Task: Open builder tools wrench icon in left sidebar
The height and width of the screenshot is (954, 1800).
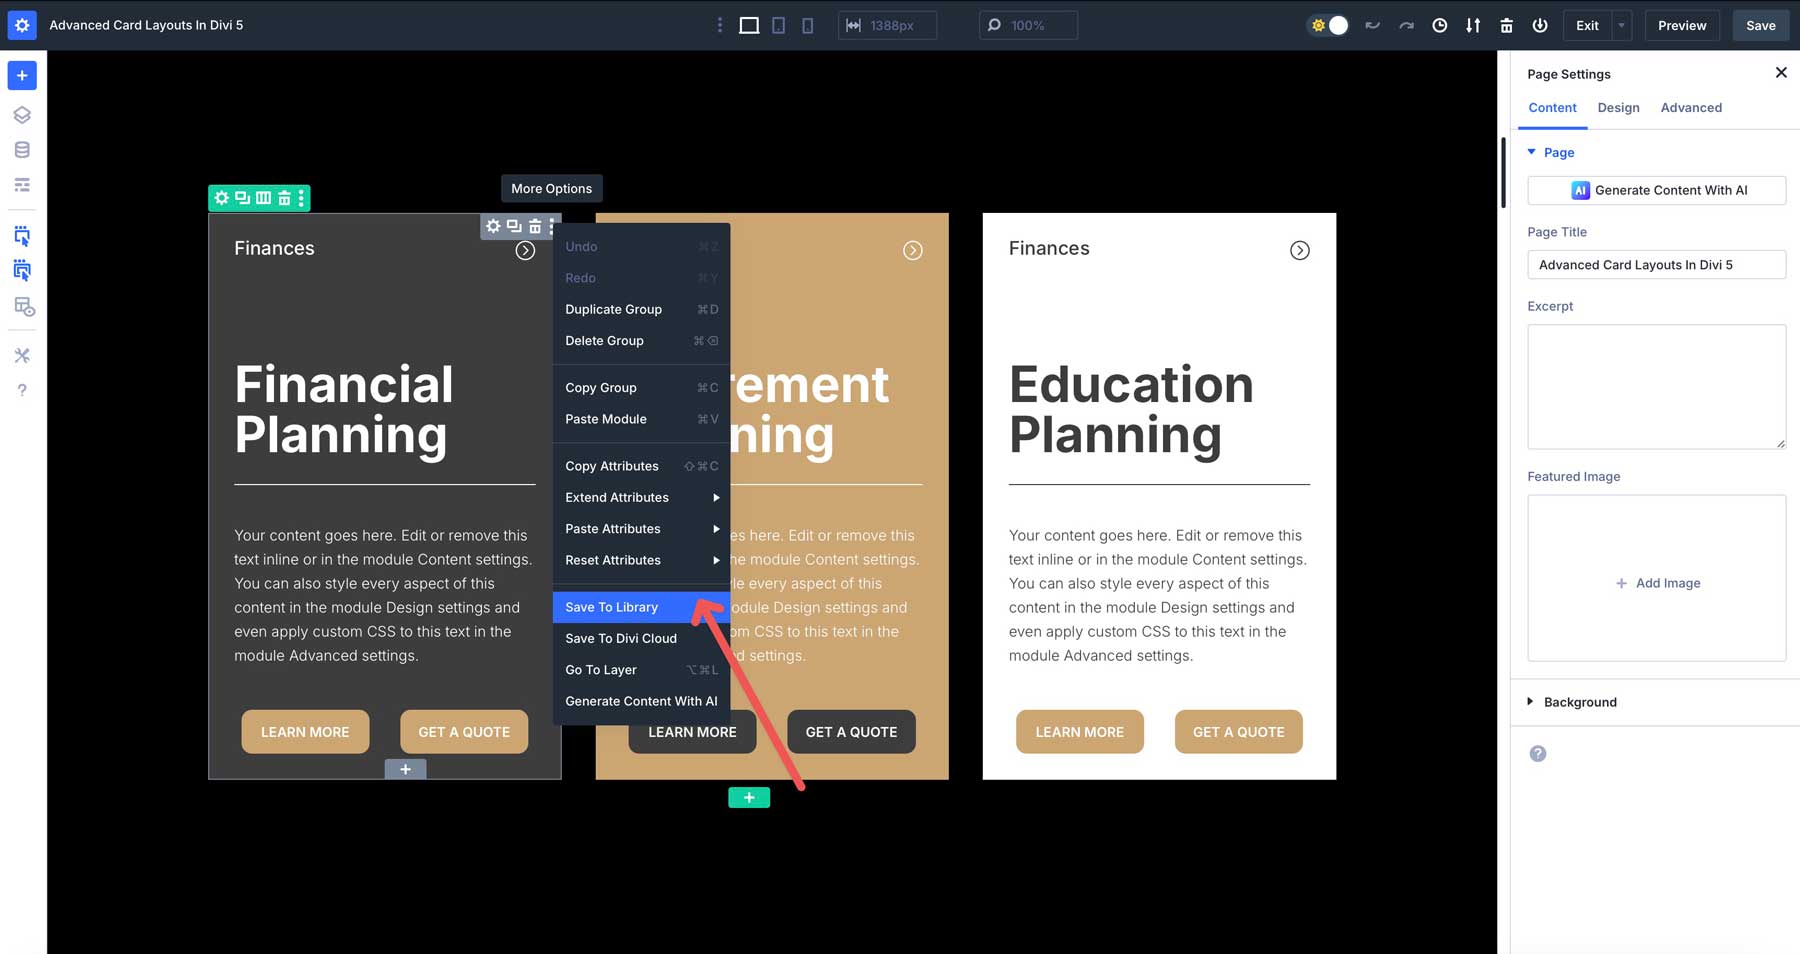Action: point(22,354)
